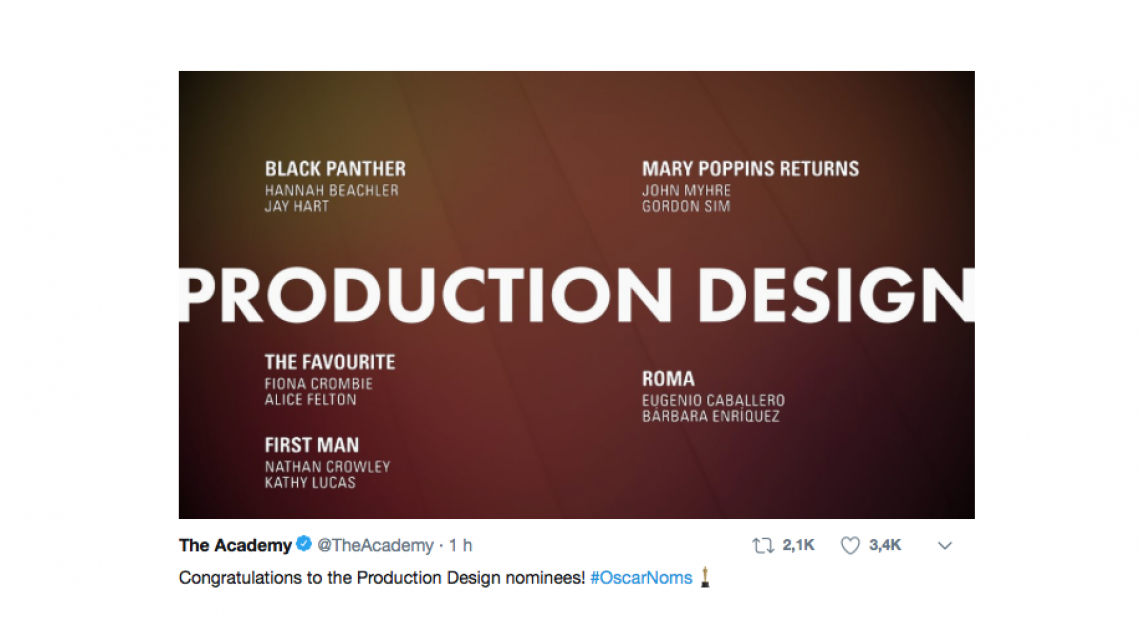The width and height of the screenshot is (1140, 641).
Task: Click the 1 h tweet timestamp
Action: [461, 546]
